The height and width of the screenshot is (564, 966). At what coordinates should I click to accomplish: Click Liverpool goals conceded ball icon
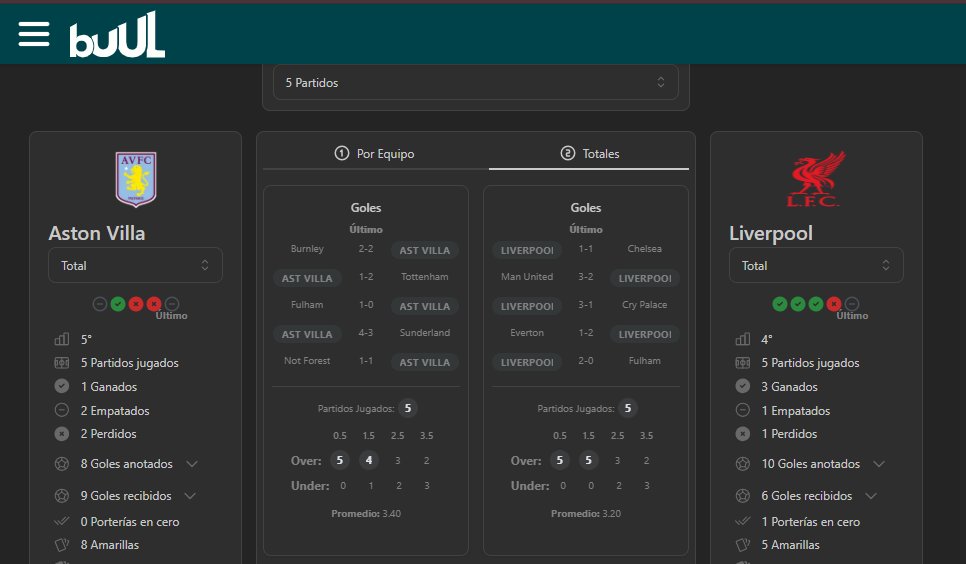[742, 496]
